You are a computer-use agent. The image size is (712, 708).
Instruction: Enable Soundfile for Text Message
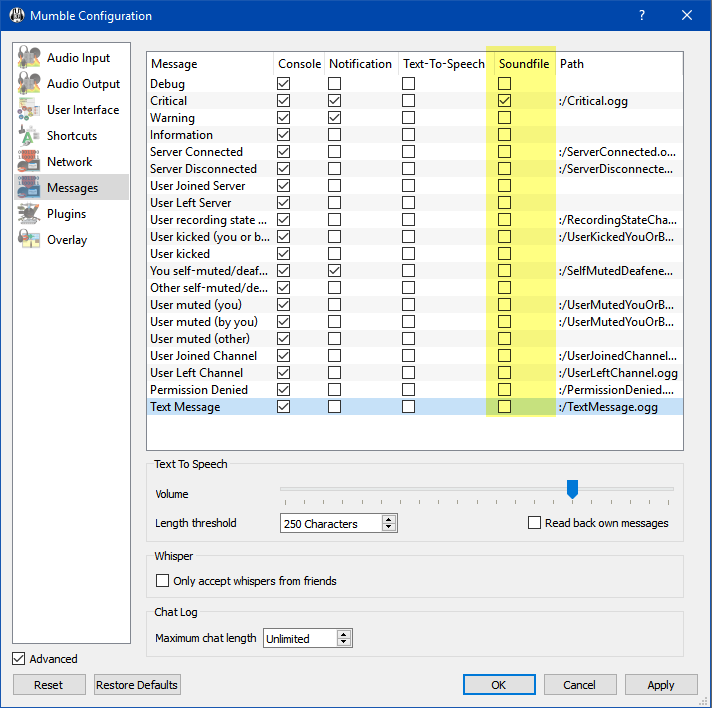coord(504,406)
